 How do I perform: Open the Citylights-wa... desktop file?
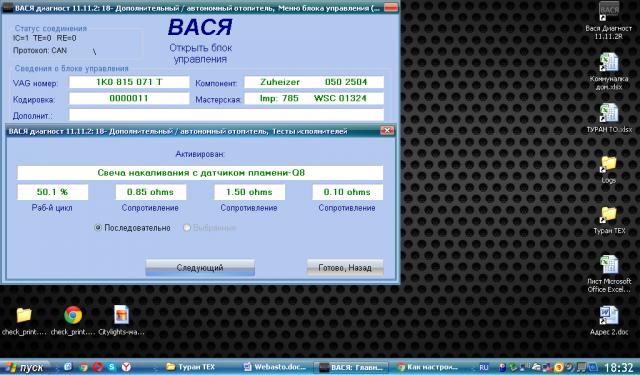(121, 320)
